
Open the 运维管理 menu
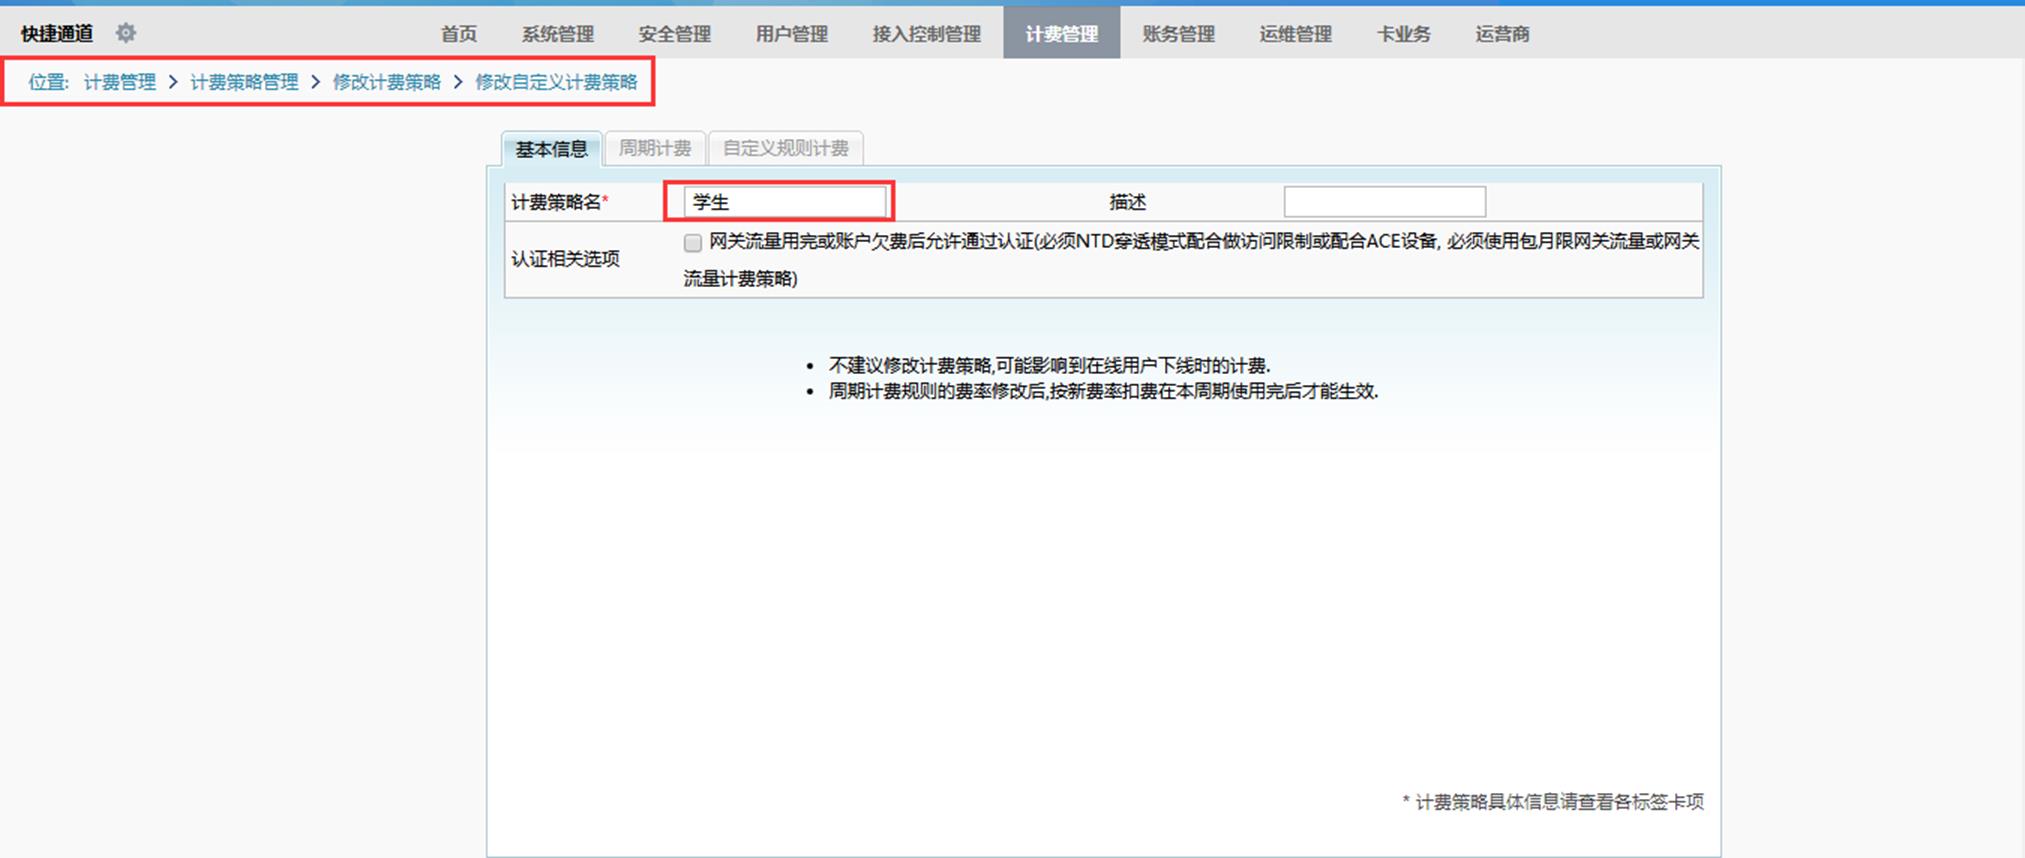pyautogui.click(x=1295, y=34)
